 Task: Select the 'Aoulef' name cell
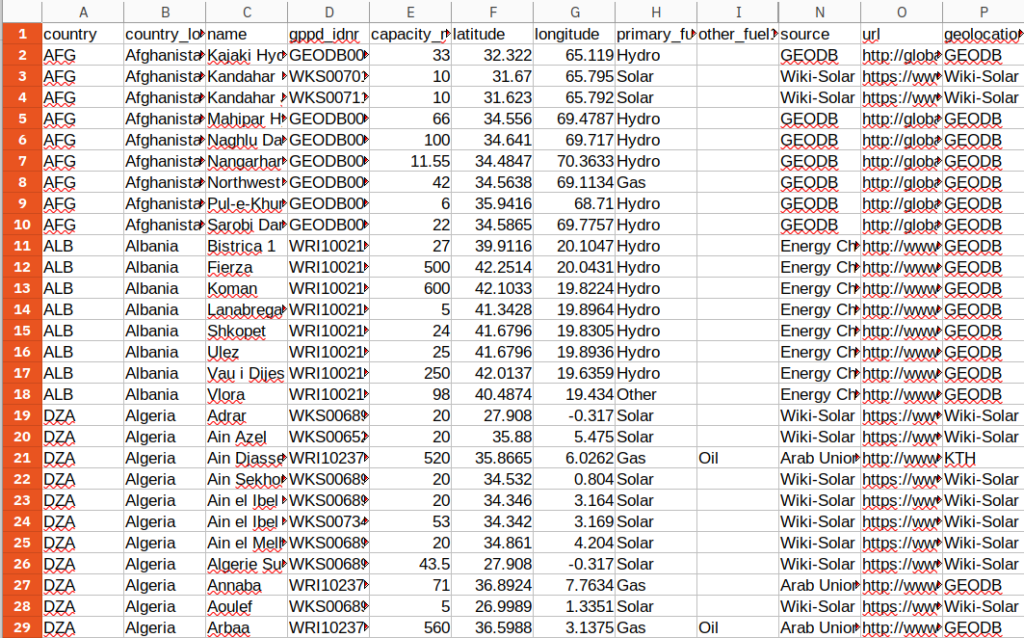click(247, 607)
